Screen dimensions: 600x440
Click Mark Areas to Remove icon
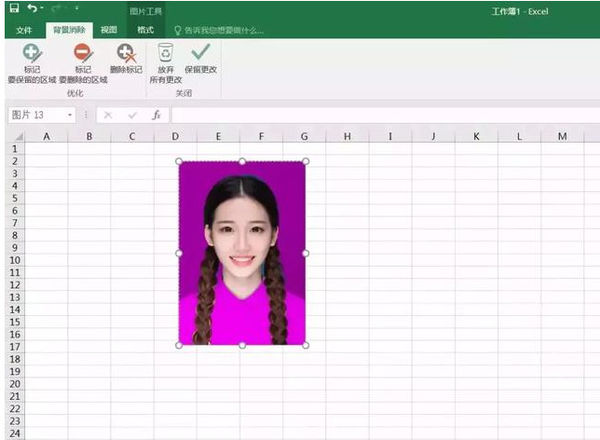coord(82,53)
